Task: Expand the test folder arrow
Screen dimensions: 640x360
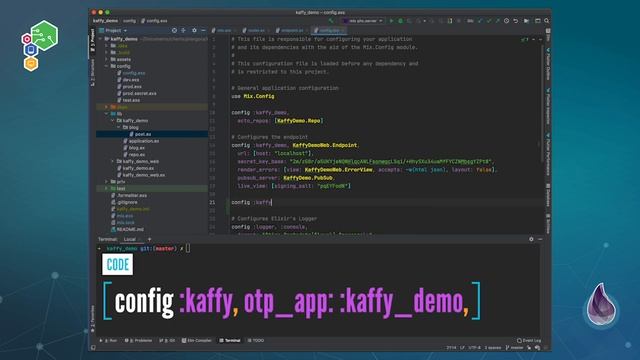Action: 107,189
